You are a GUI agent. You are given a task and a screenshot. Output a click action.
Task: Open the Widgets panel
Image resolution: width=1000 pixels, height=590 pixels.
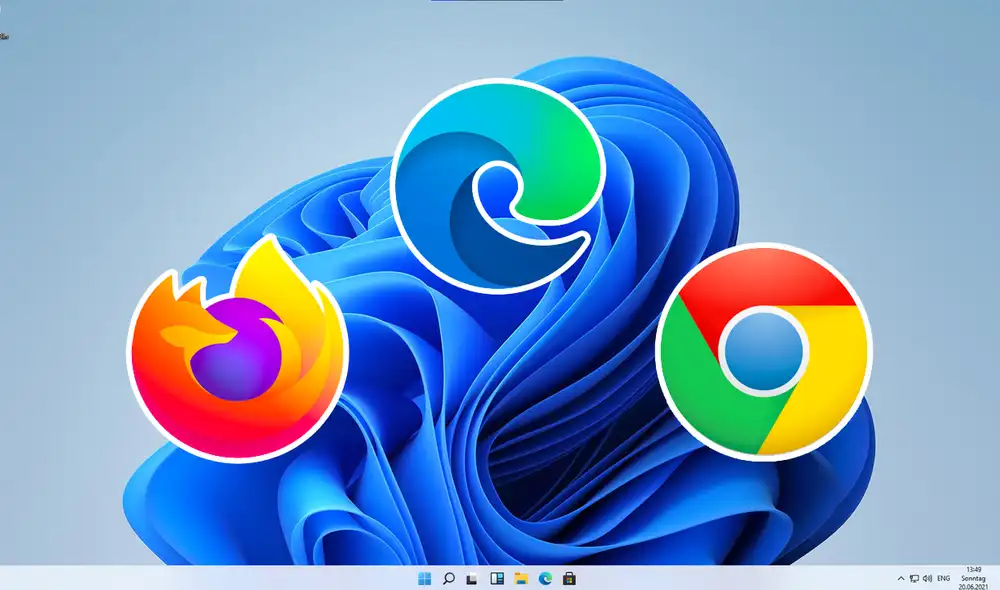click(496, 578)
